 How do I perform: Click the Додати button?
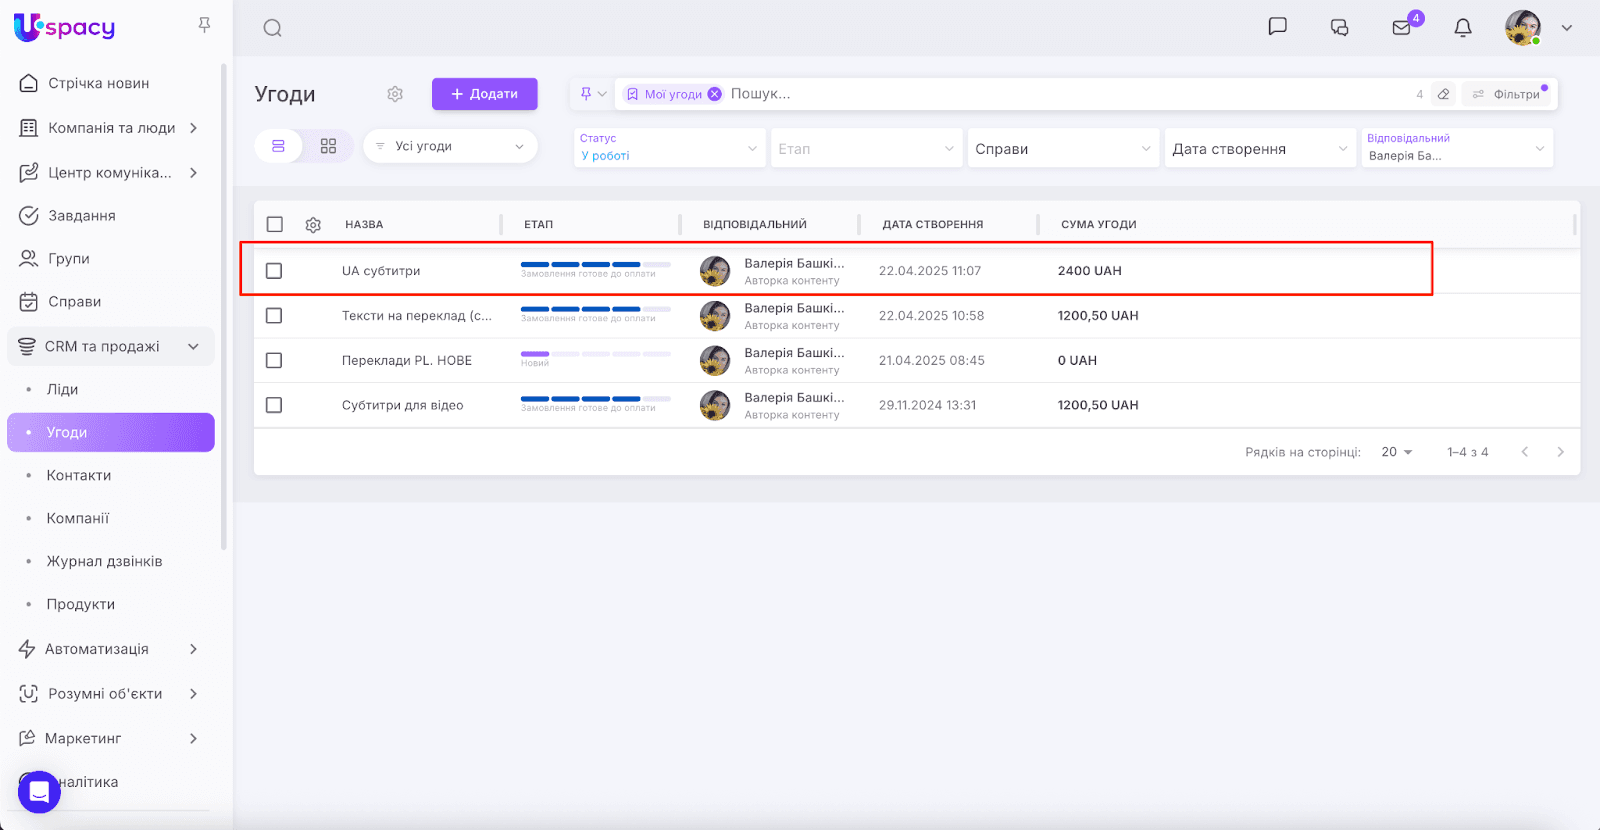click(x=484, y=94)
